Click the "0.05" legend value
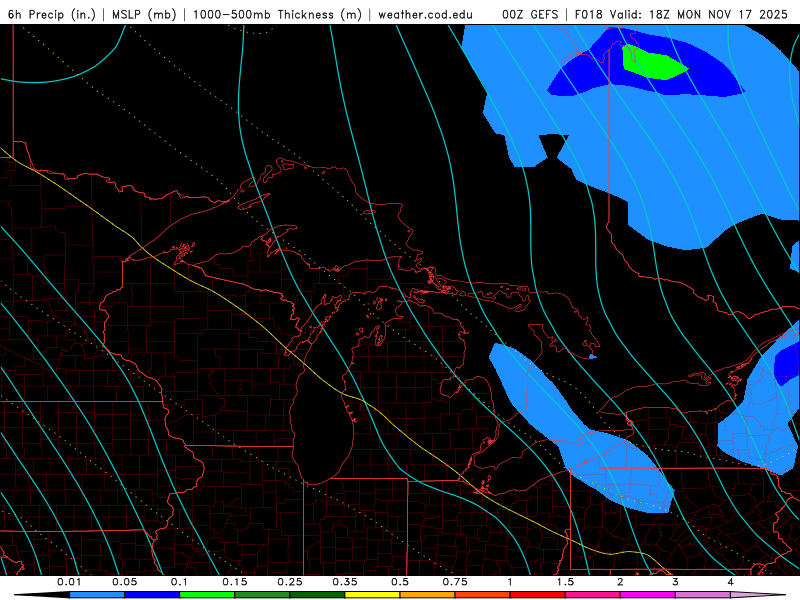 click(125, 582)
